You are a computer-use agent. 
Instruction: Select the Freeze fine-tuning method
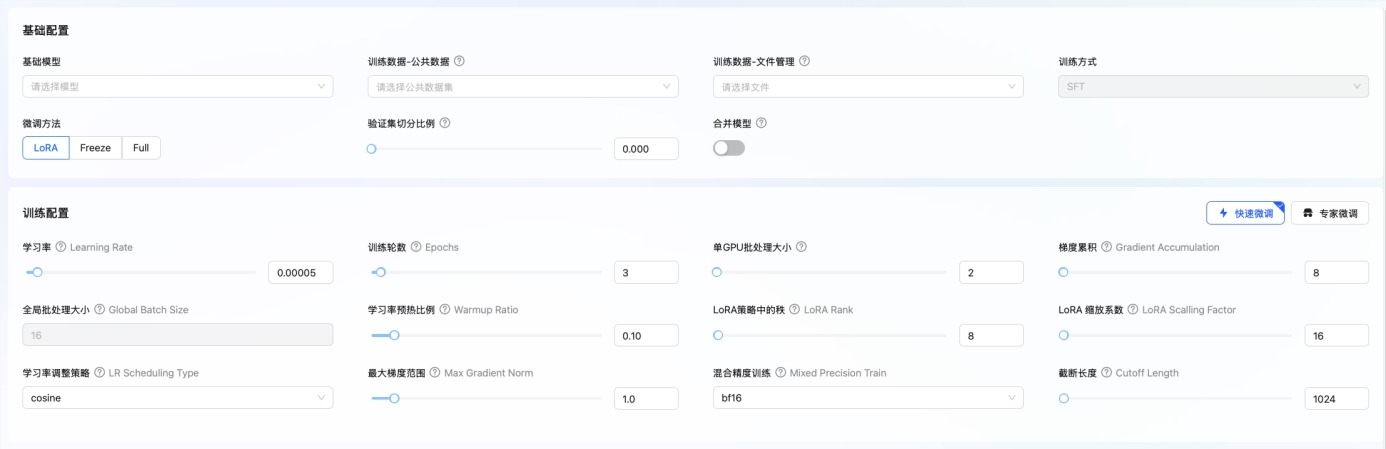pos(95,148)
